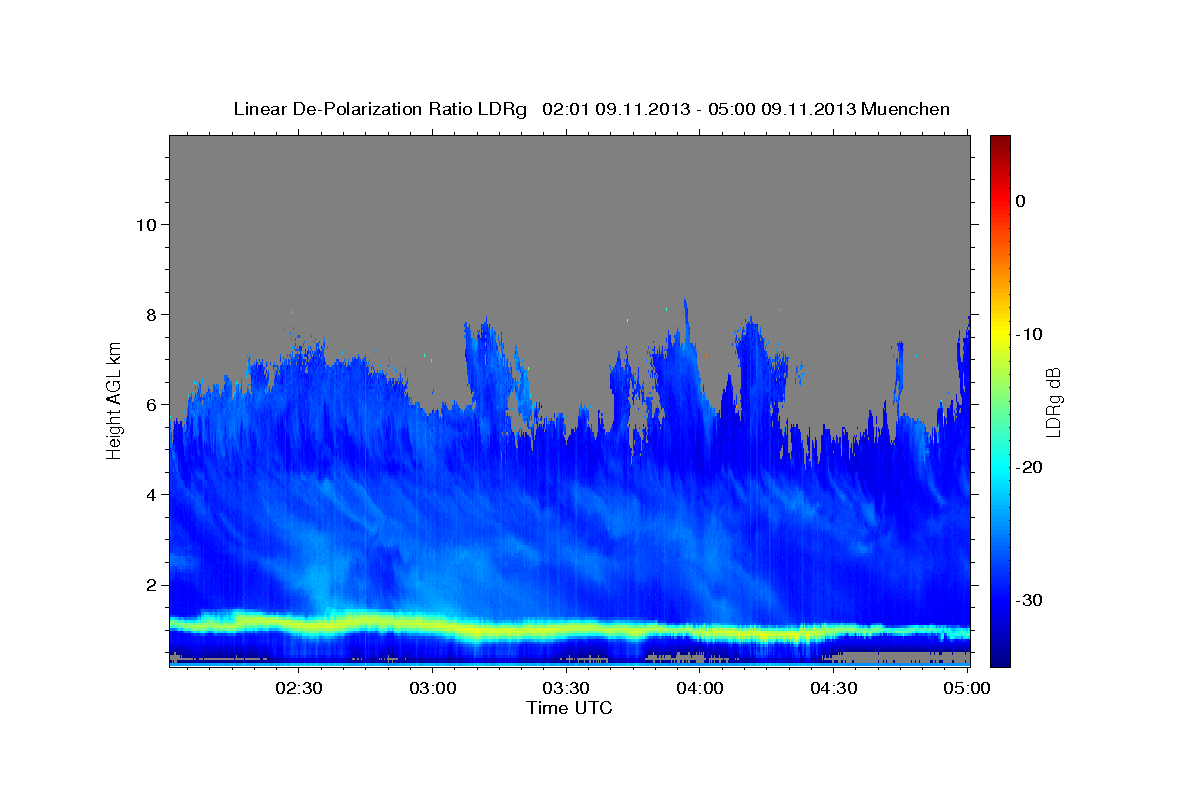Screen dimensions: 1200x800
Task: Click the height tick label 6
Action: 149,404
